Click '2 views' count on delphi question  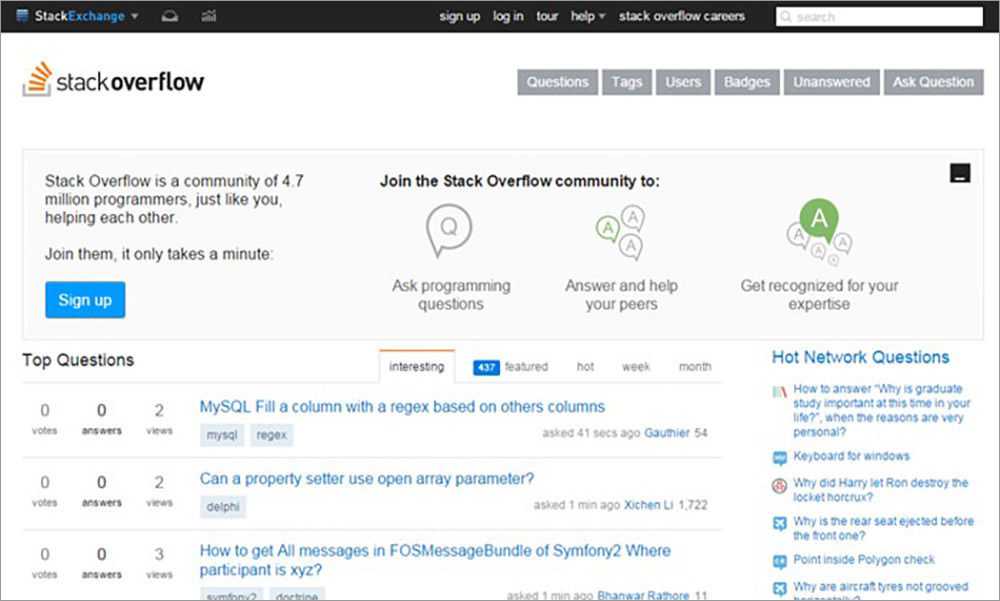[159, 491]
